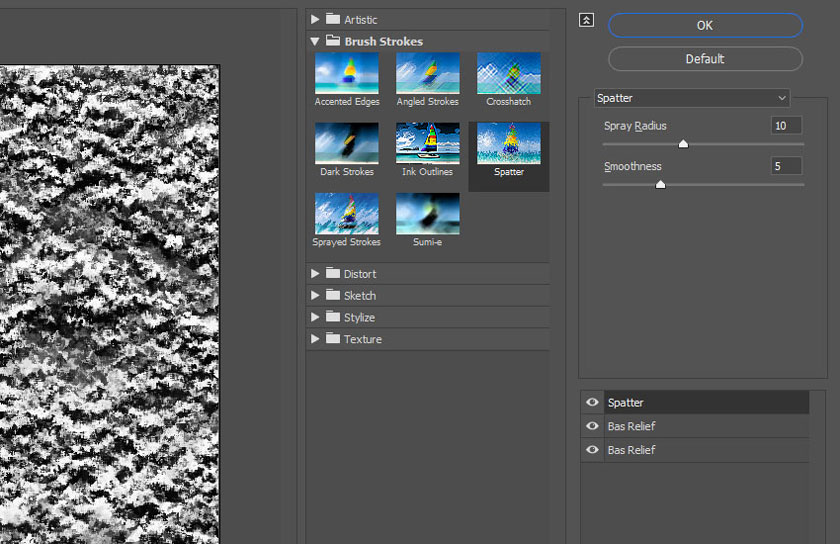This screenshot has width=840, height=544.
Task: Click the Texture category label
Action: click(x=363, y=339)
